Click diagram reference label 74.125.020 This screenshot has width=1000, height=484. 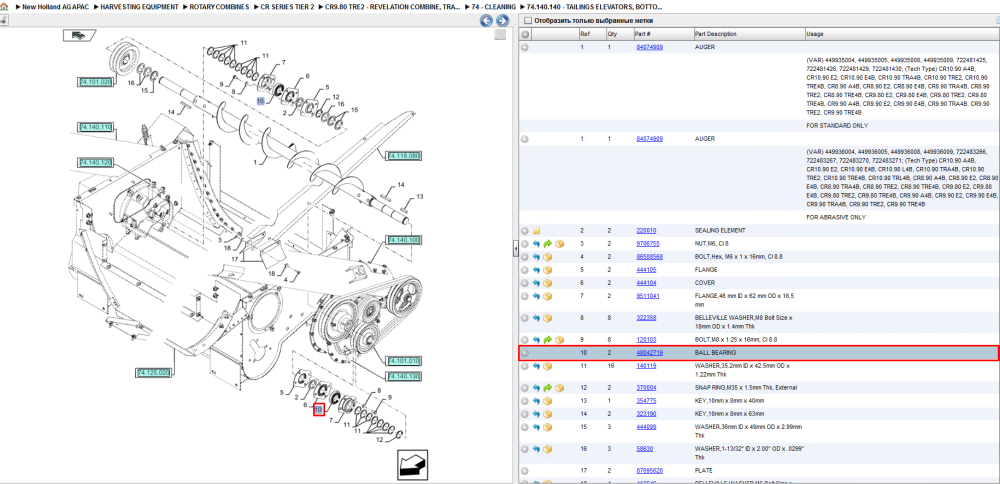coord(153,372)
